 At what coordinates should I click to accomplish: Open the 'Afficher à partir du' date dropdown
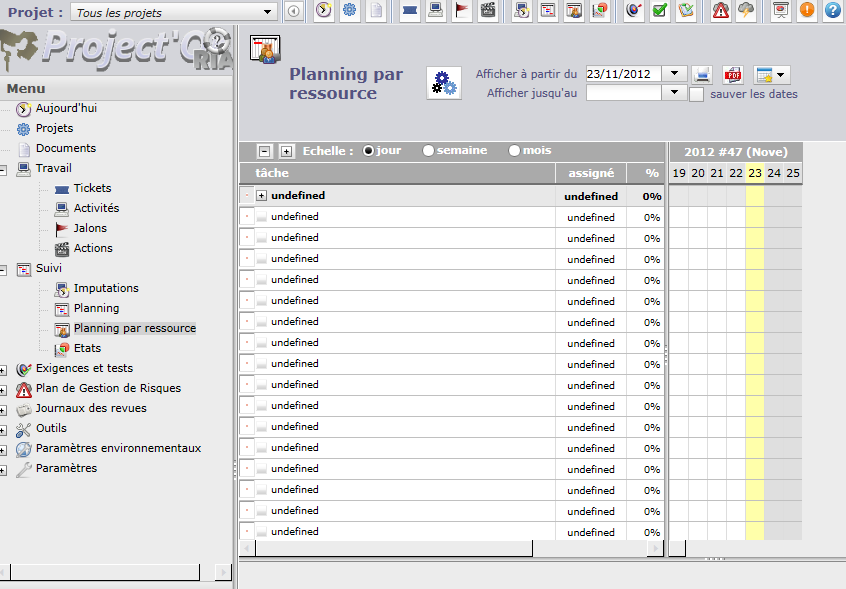click(674, 74)
